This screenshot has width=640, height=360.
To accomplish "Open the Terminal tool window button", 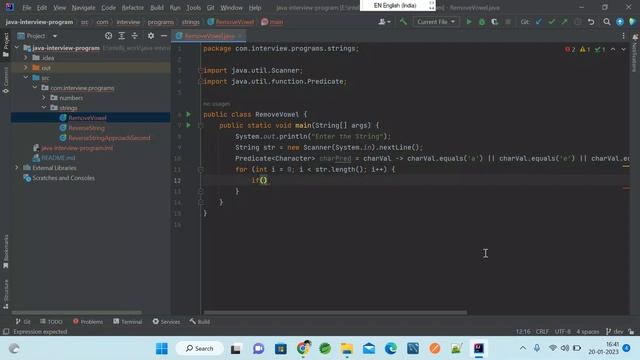I will (x=128, y=322).
